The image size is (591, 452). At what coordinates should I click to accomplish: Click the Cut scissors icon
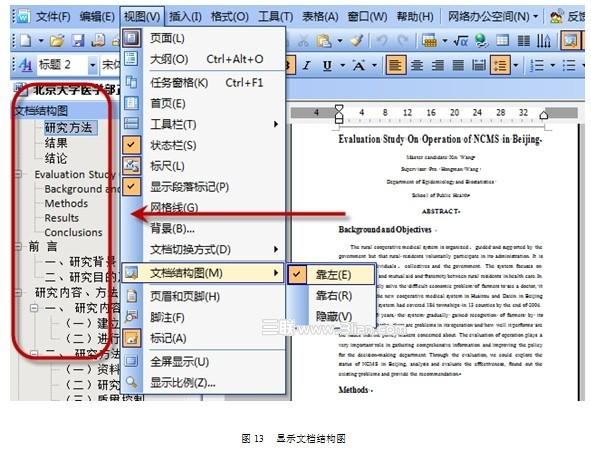click(x=303, y=41)
